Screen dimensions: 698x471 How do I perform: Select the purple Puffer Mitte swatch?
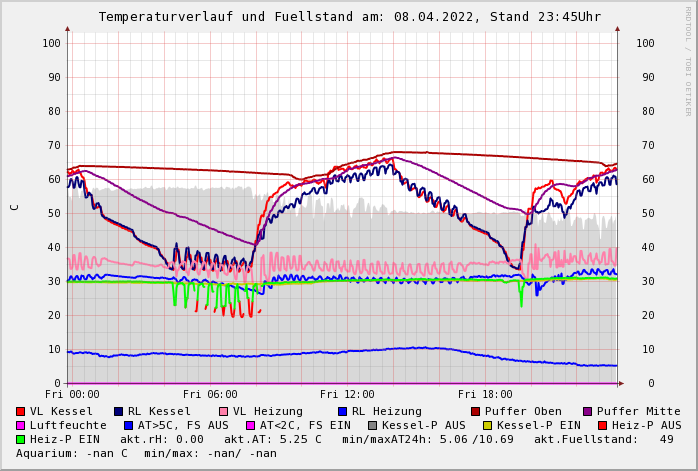pos(588,411)
